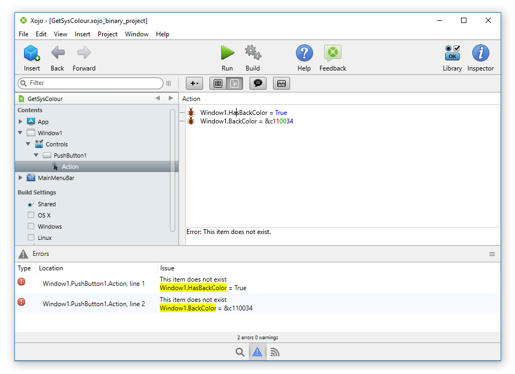
Task: Open the Project menu
Action: coord(107,34)
